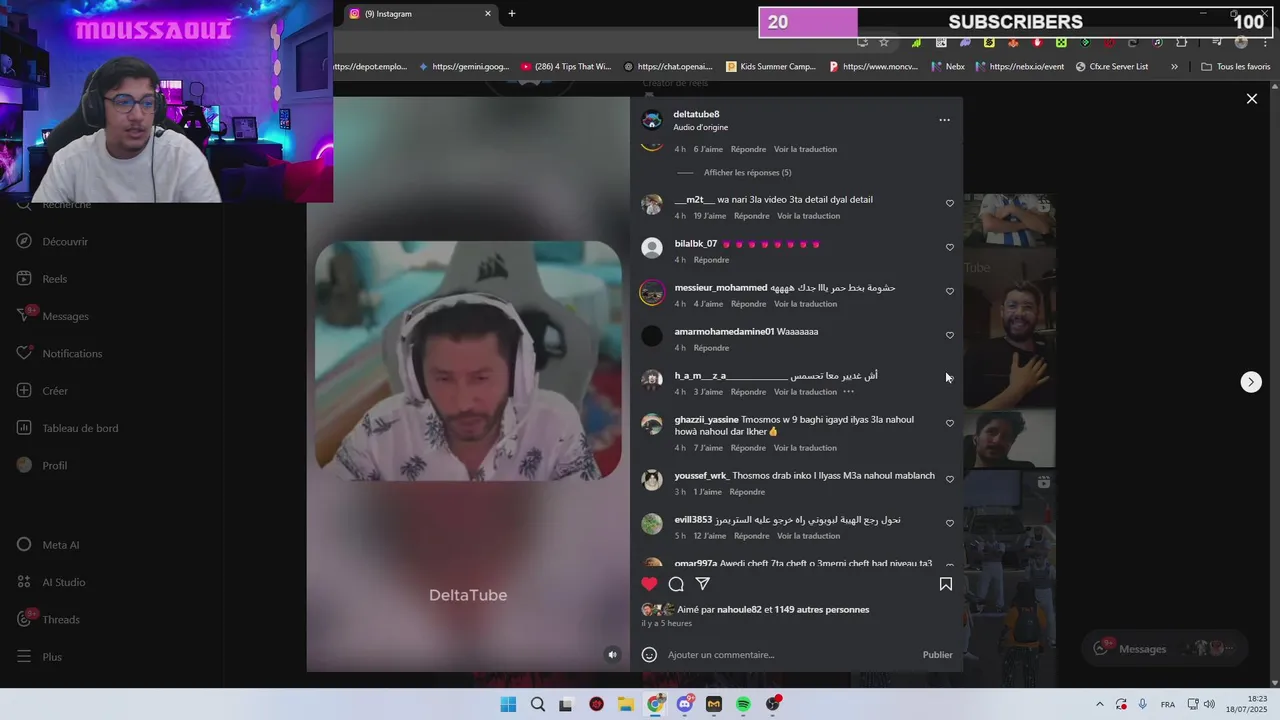Open Gemini bookmark
The image size is (1280, 720).
[x=464, y=67]
